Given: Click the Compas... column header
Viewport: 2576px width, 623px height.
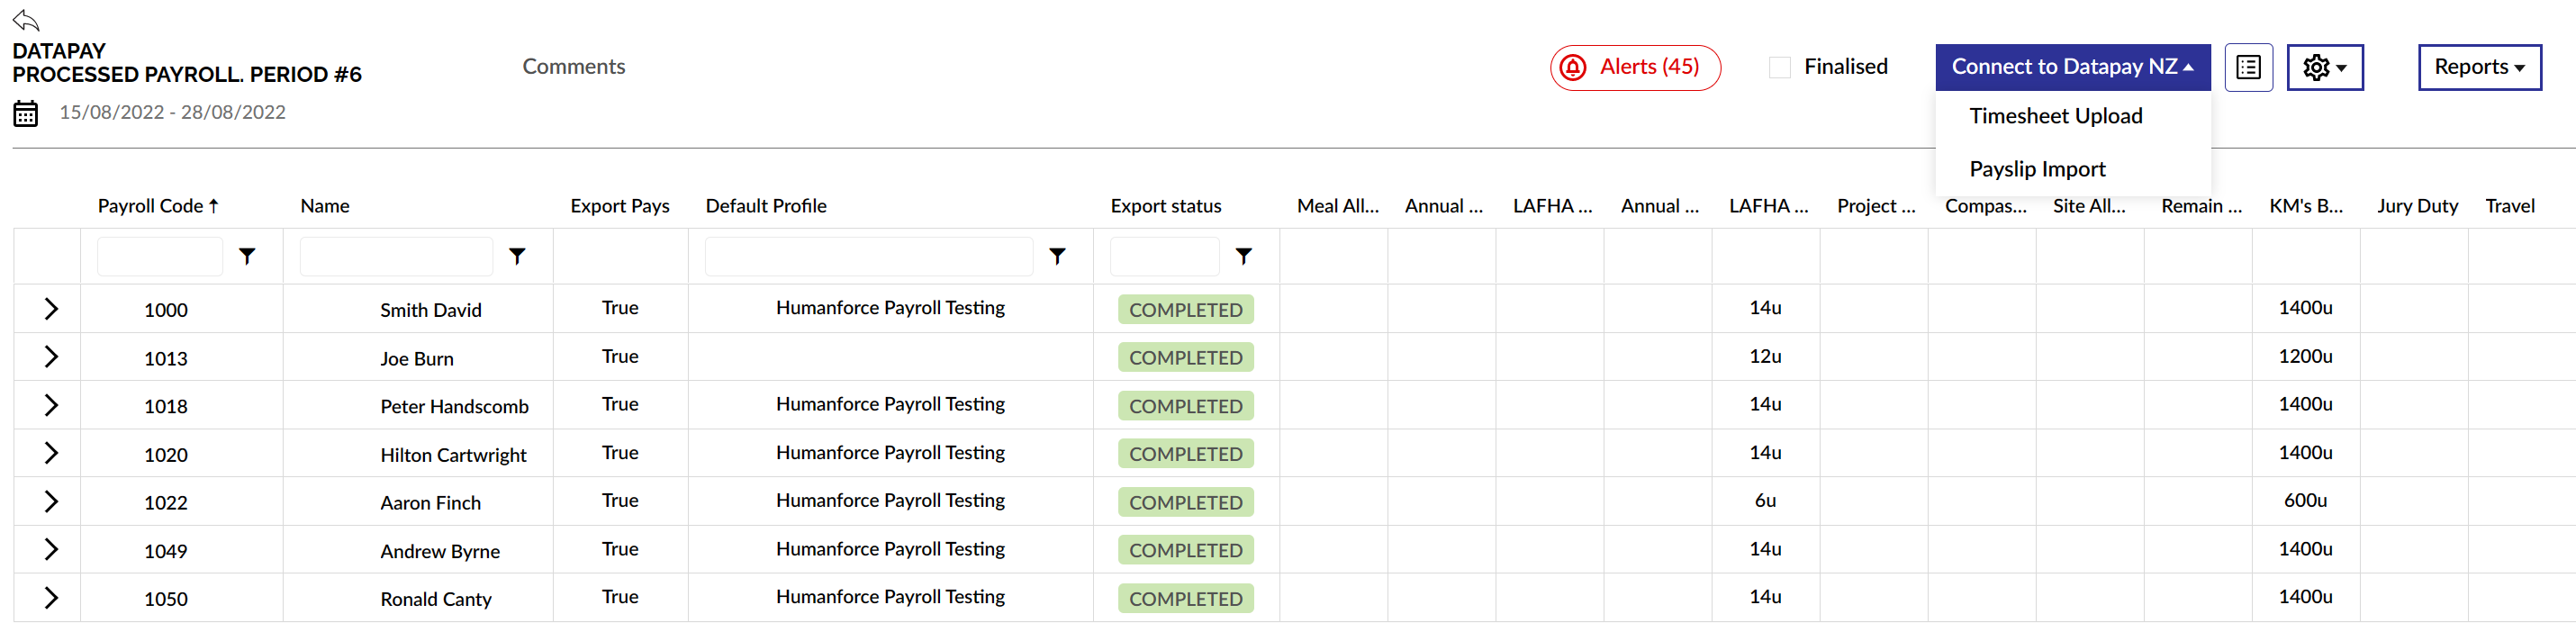Looking at the screenshot, I should pyautogui.click(x=1985, y=206).
